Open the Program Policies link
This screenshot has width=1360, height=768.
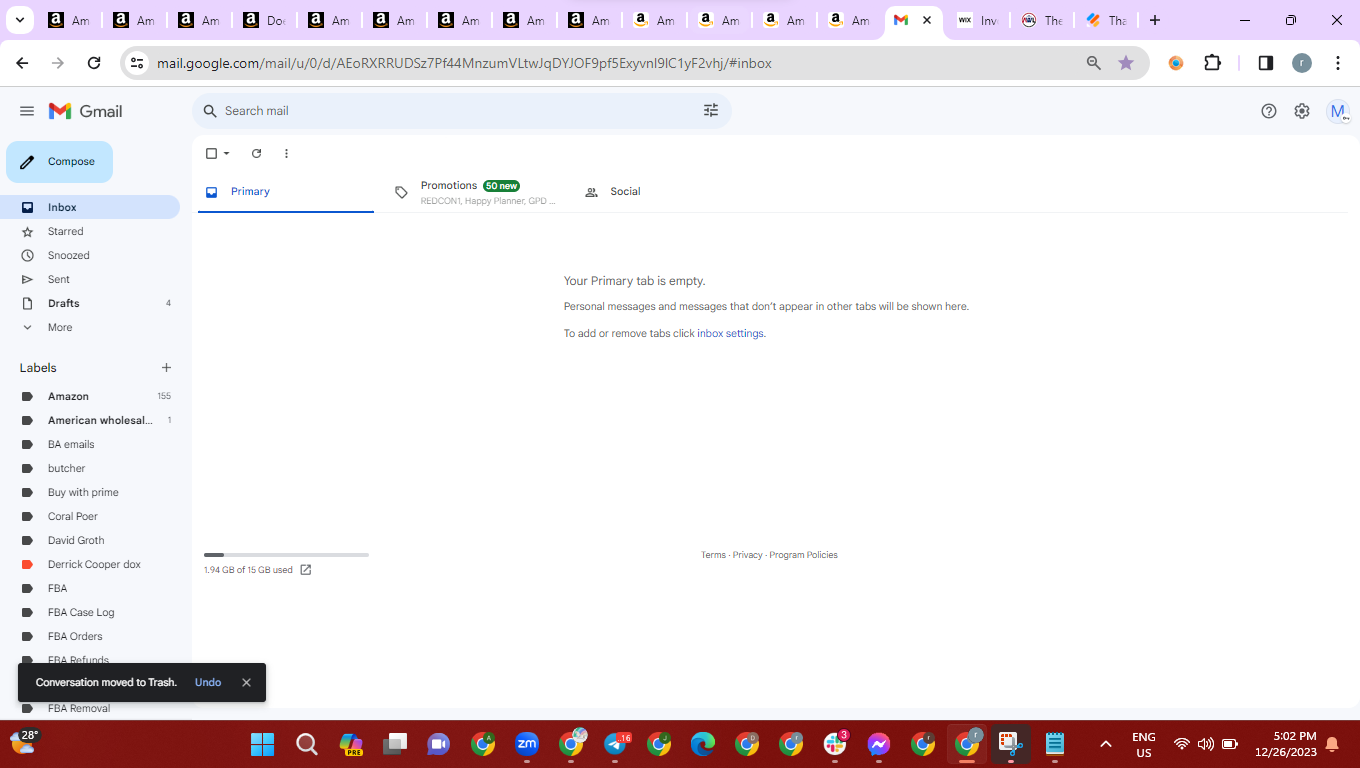point(803,555)
